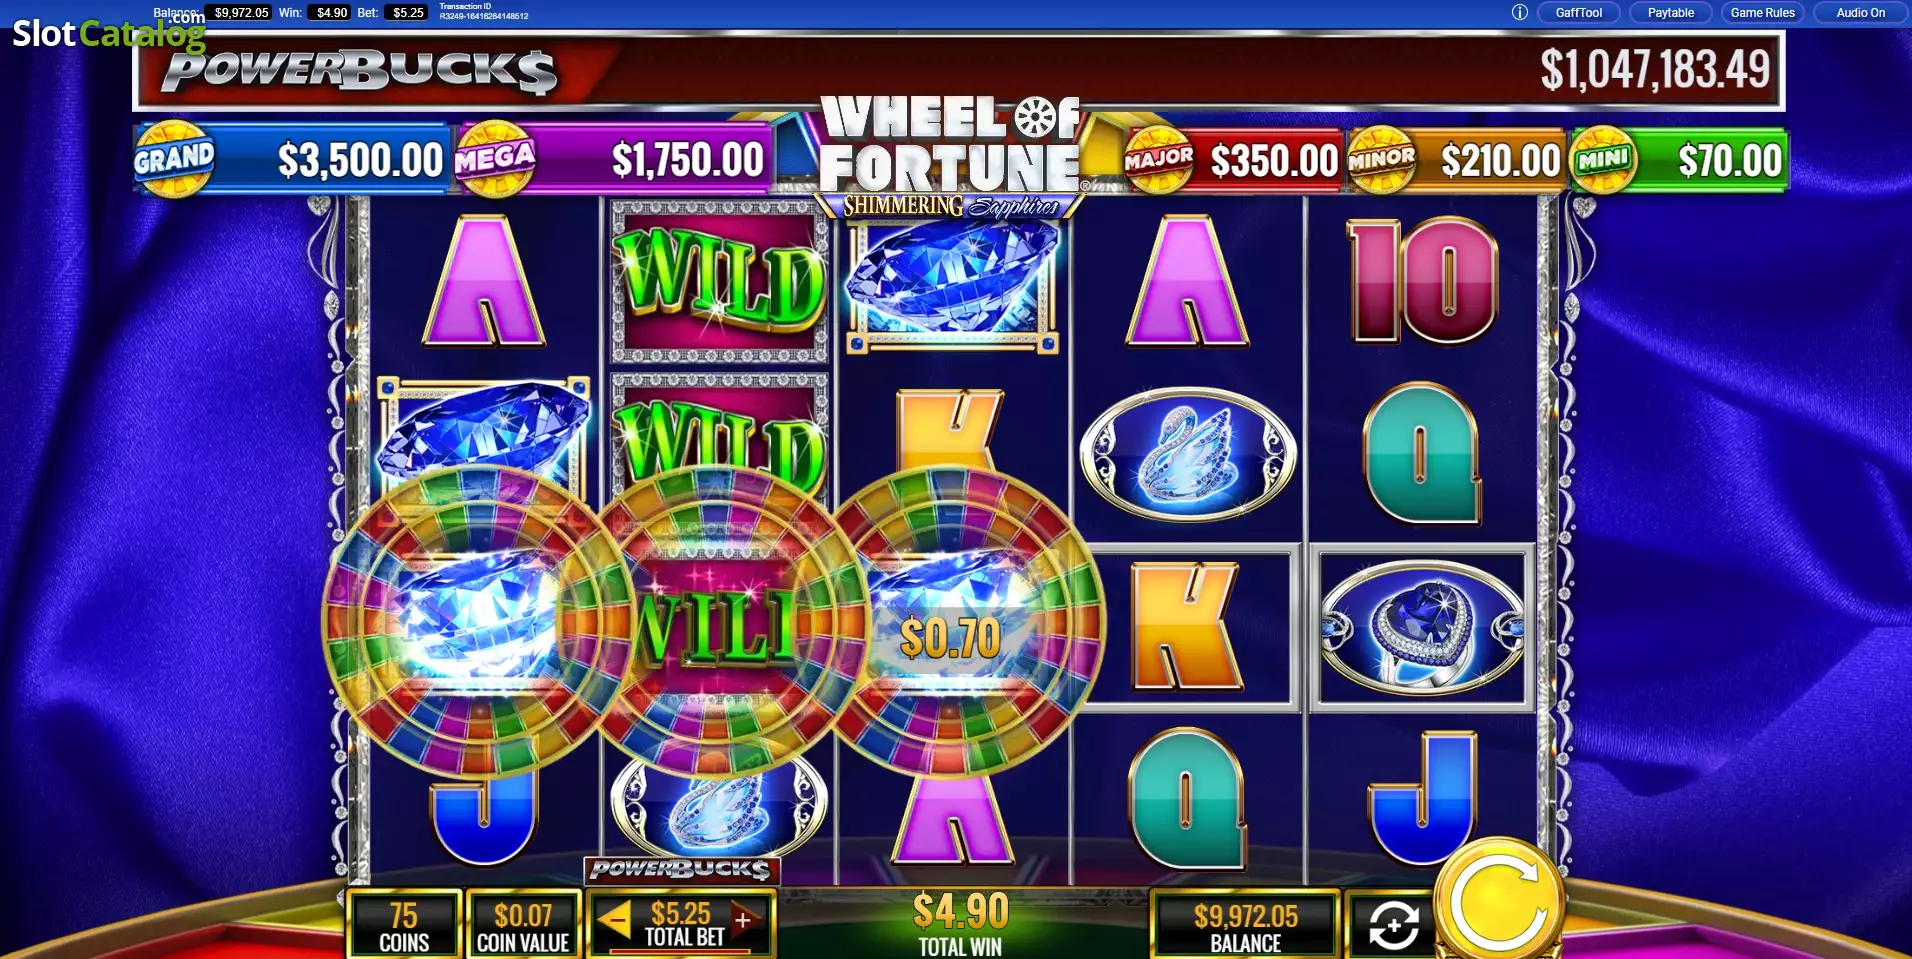Open the Paytable
Screen dimensions: 1912x959
[x=1671, y=13]
